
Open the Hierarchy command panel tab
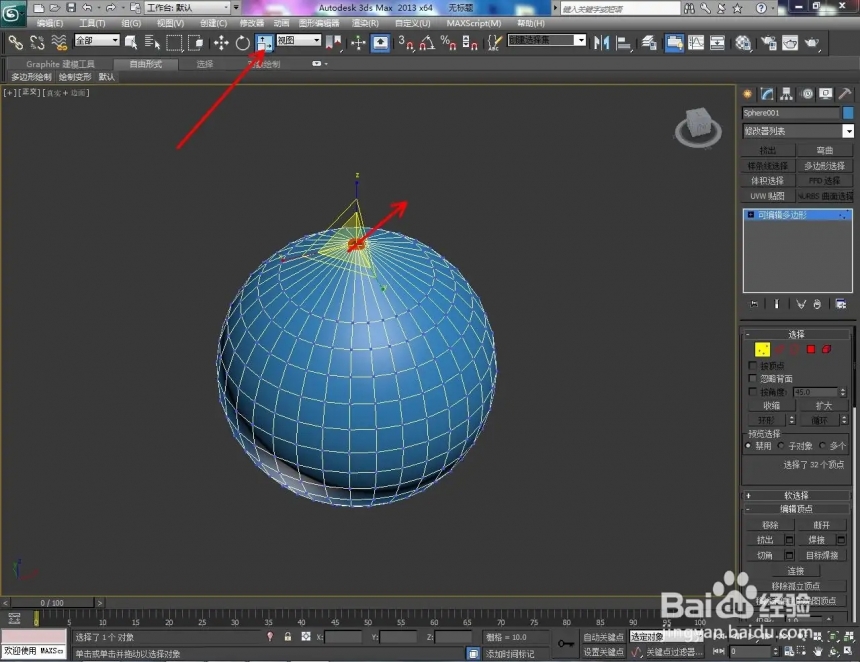tap(787, 94)
